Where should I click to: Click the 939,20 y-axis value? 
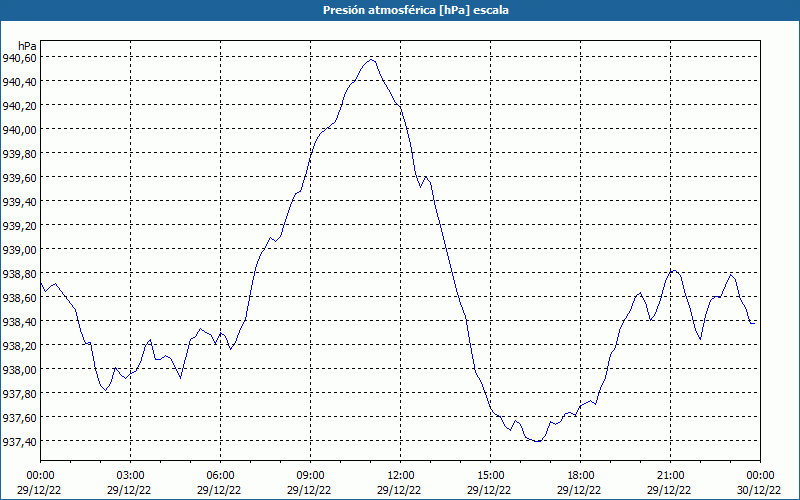point(19,226)
